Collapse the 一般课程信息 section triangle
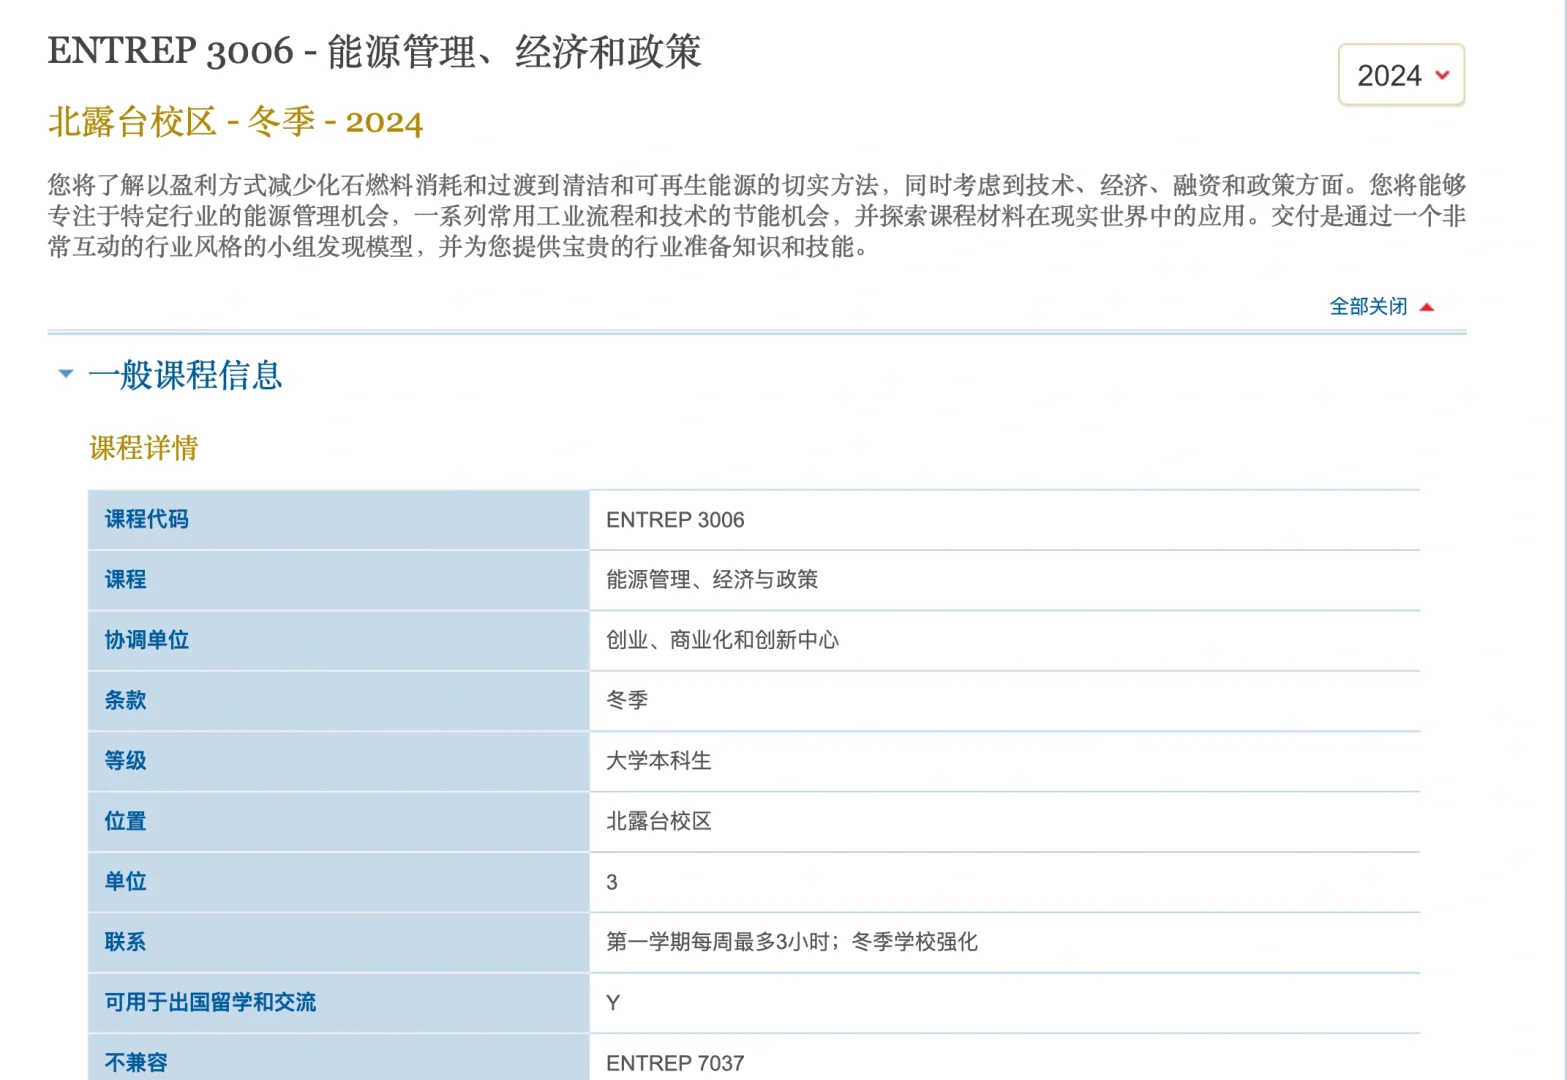1567x1080 pixels. [66, 374]
